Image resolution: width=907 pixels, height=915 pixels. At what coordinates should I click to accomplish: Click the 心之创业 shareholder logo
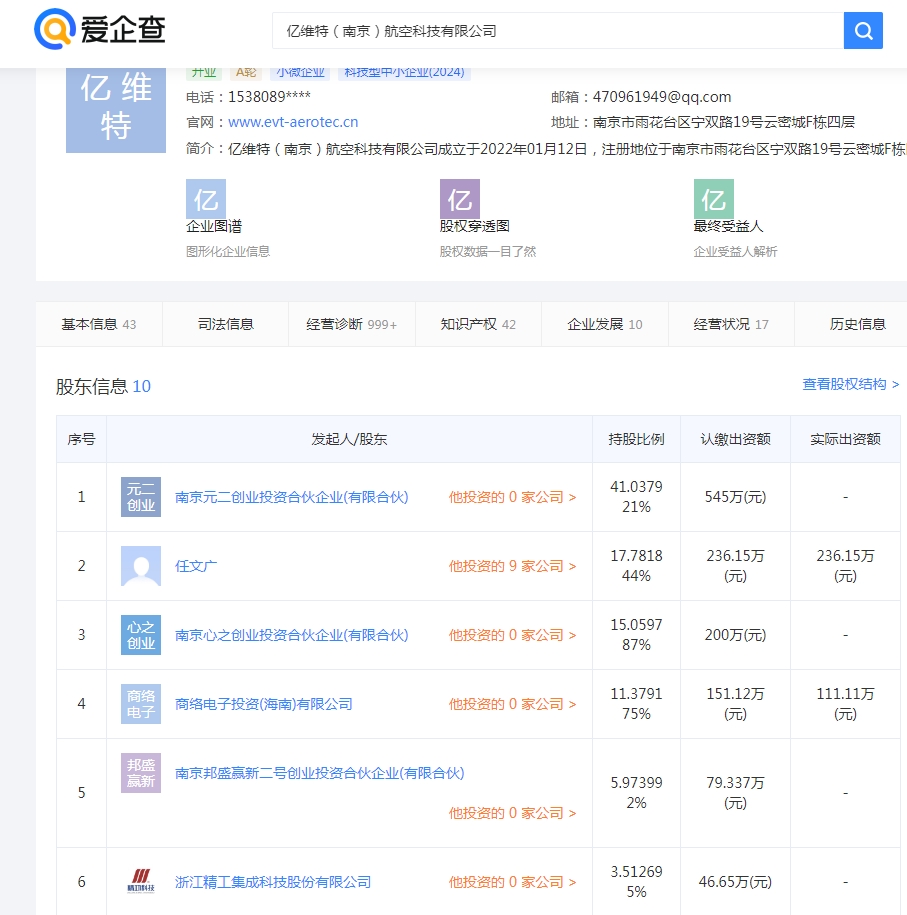[x=141, y=635]
